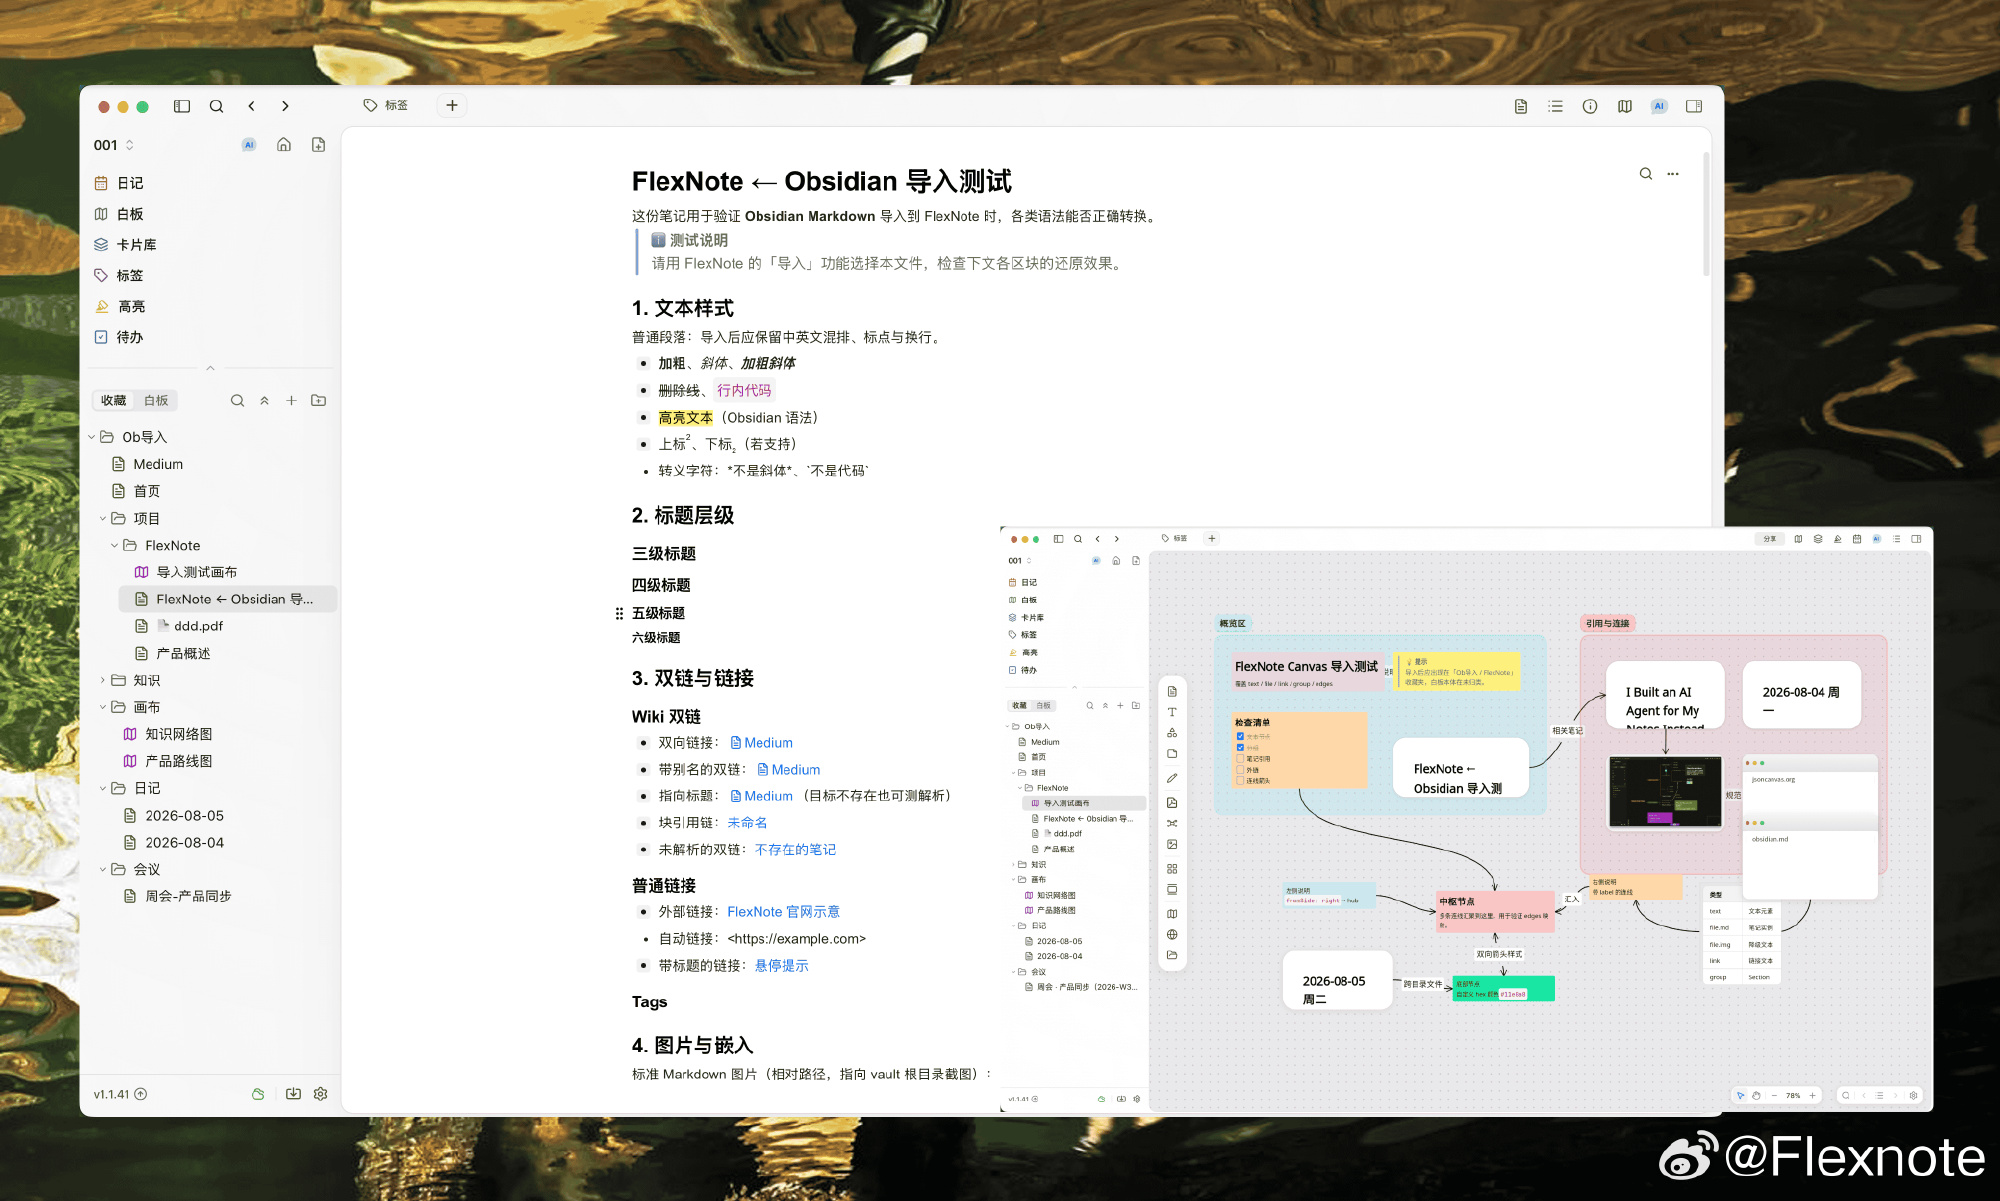Screen dimensions: 2000x1201
Task: Insert a web page using the globe tool
Action: (x=1172, y=935)
